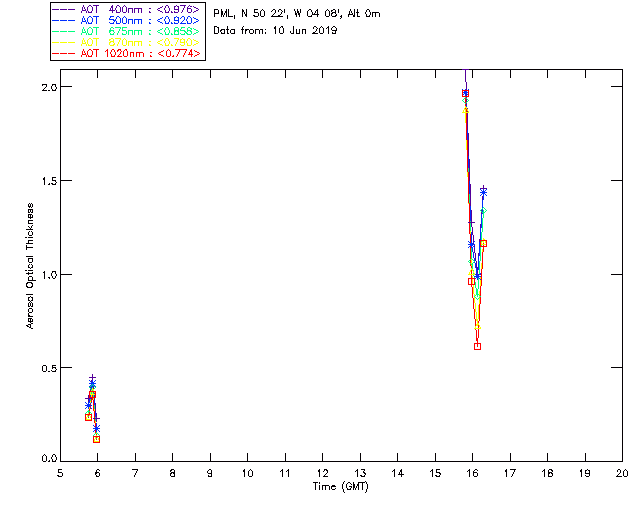
Task: Click the y-axis tick label '0.5'
Action: 48,368
